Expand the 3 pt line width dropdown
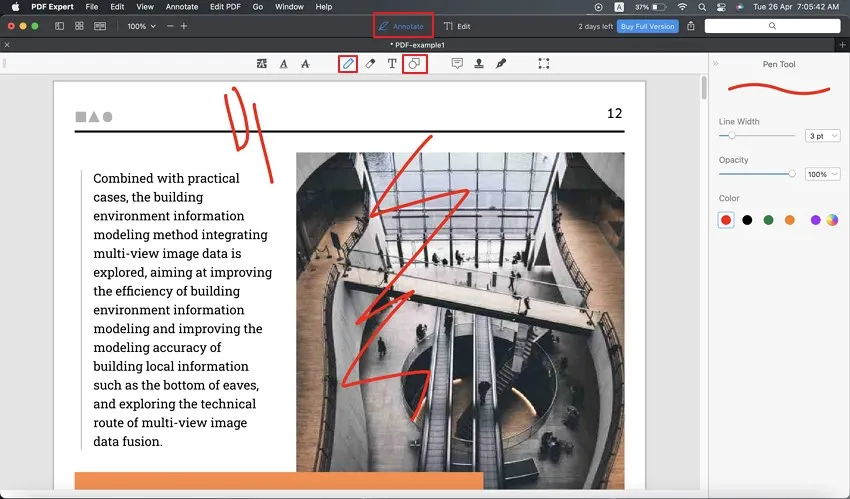850x499 pixels. [822, 135]
